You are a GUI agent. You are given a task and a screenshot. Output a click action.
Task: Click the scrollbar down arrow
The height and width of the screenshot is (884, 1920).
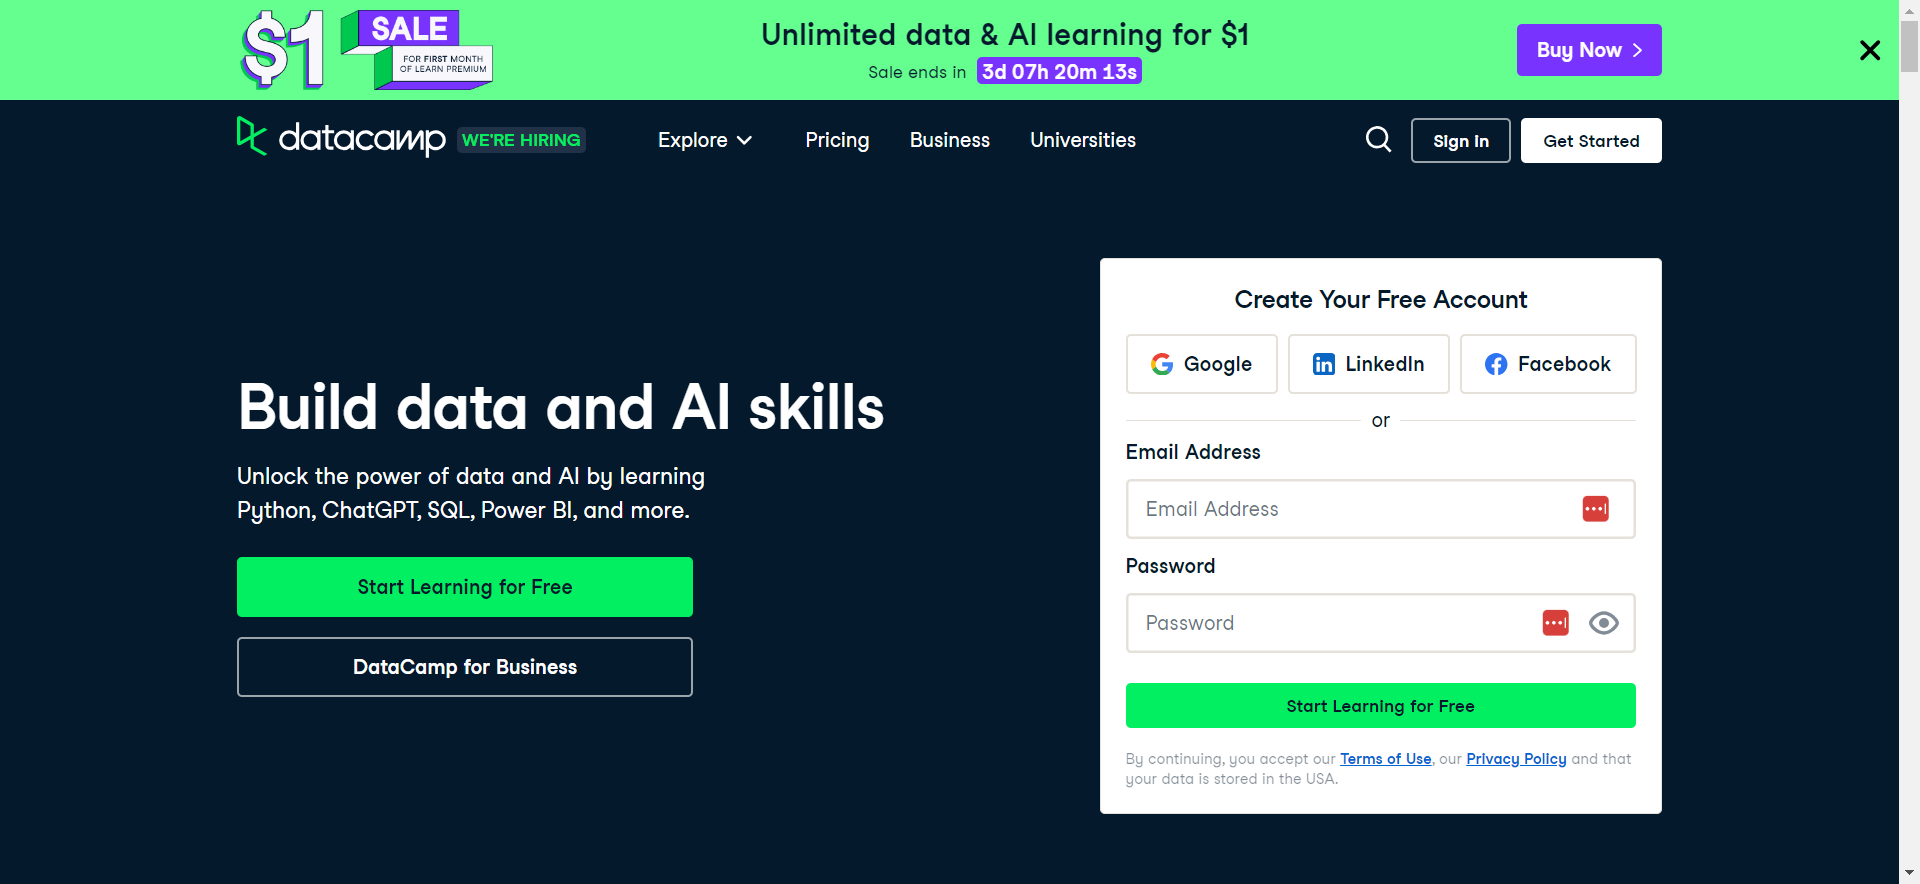(1909, 874)
